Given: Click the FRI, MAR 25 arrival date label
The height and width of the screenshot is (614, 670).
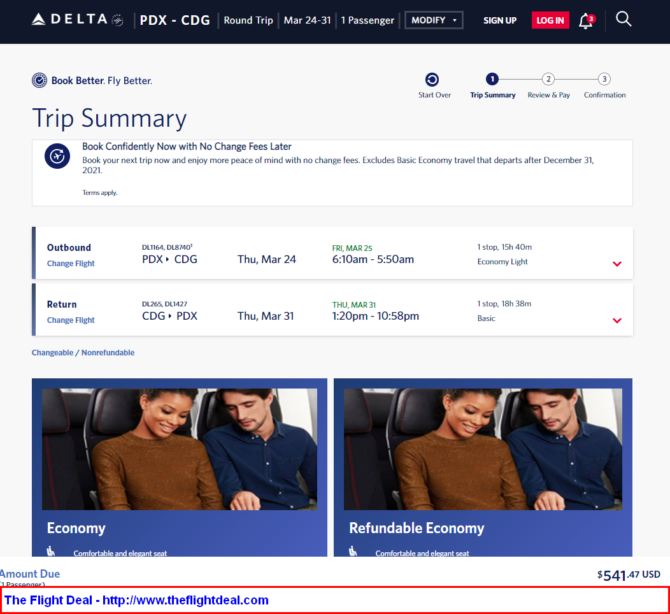Looking at the screenshot, I should coord(352,248).
